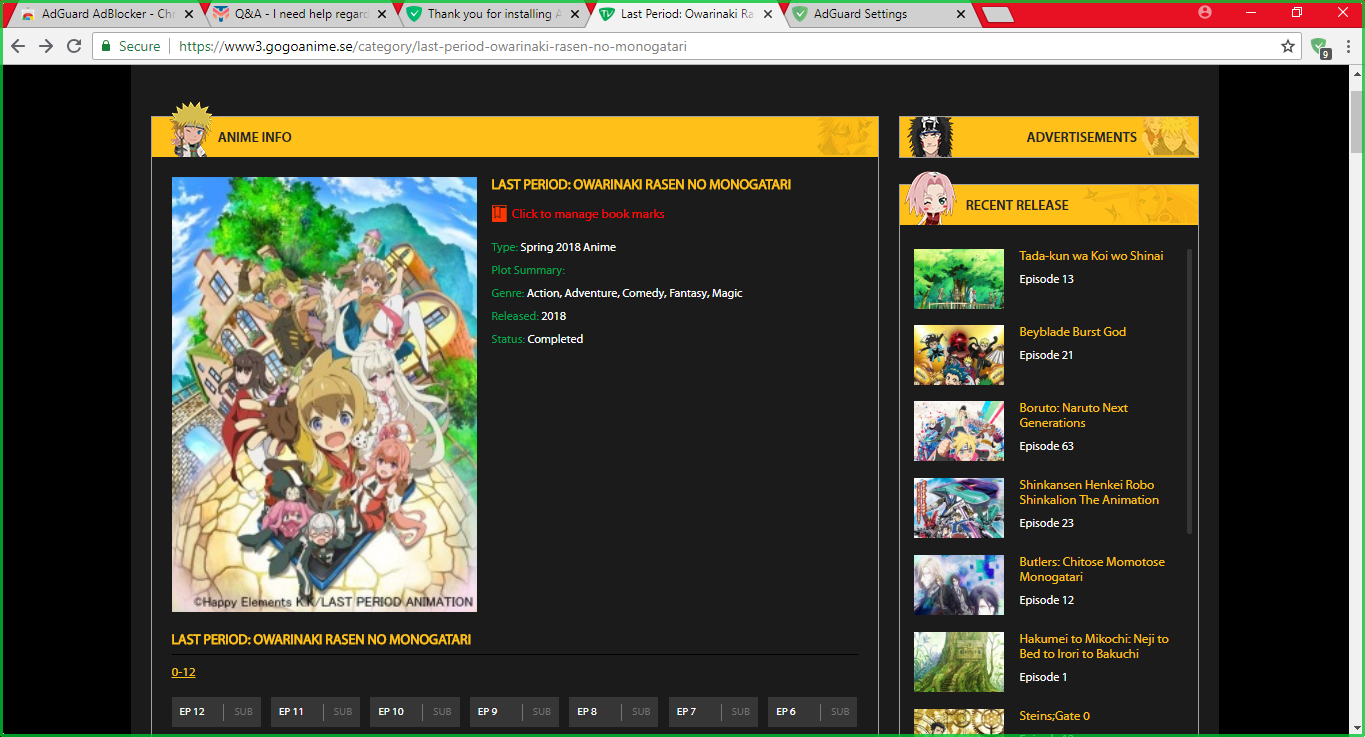Screen dimensions: 1365x737
Task: Reload the current page
Action: 74,46
